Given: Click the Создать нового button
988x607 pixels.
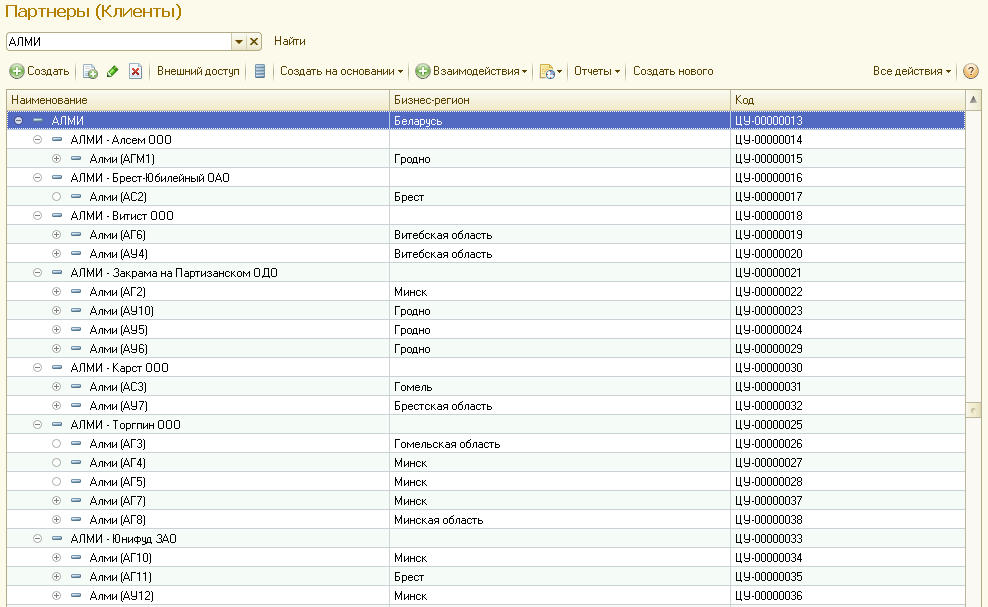Looking at the screenshot, I should [673, 72].
